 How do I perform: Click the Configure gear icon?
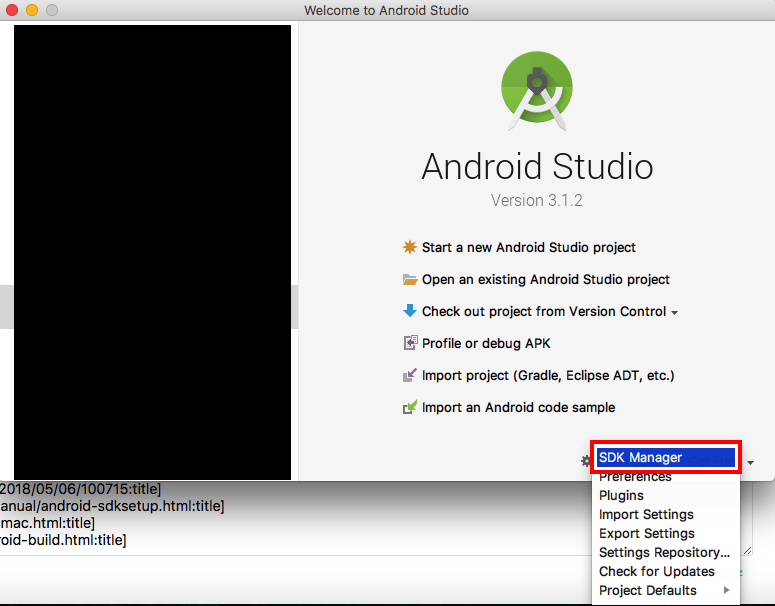pyautogui.click(x=586, y=461)
